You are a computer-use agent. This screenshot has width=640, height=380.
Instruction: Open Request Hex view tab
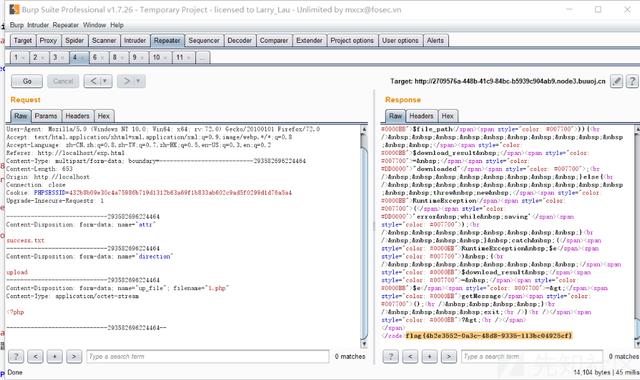point(104,116)
